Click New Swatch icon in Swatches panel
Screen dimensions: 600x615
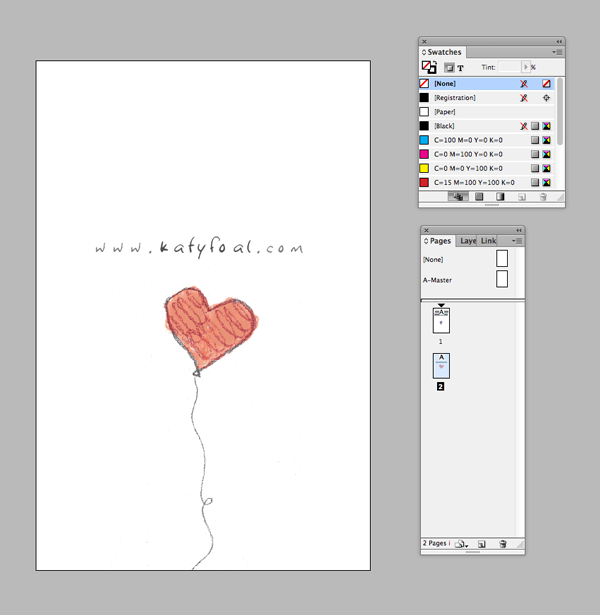click(522, 197)
